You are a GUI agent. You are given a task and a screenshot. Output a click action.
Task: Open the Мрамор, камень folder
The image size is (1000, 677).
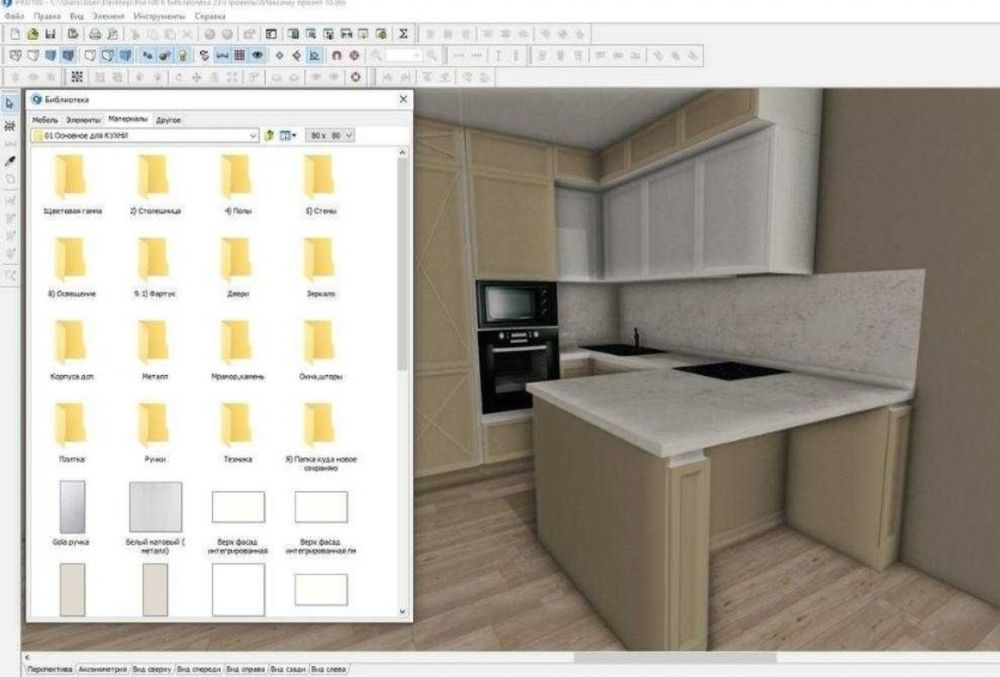pos(237,349)
